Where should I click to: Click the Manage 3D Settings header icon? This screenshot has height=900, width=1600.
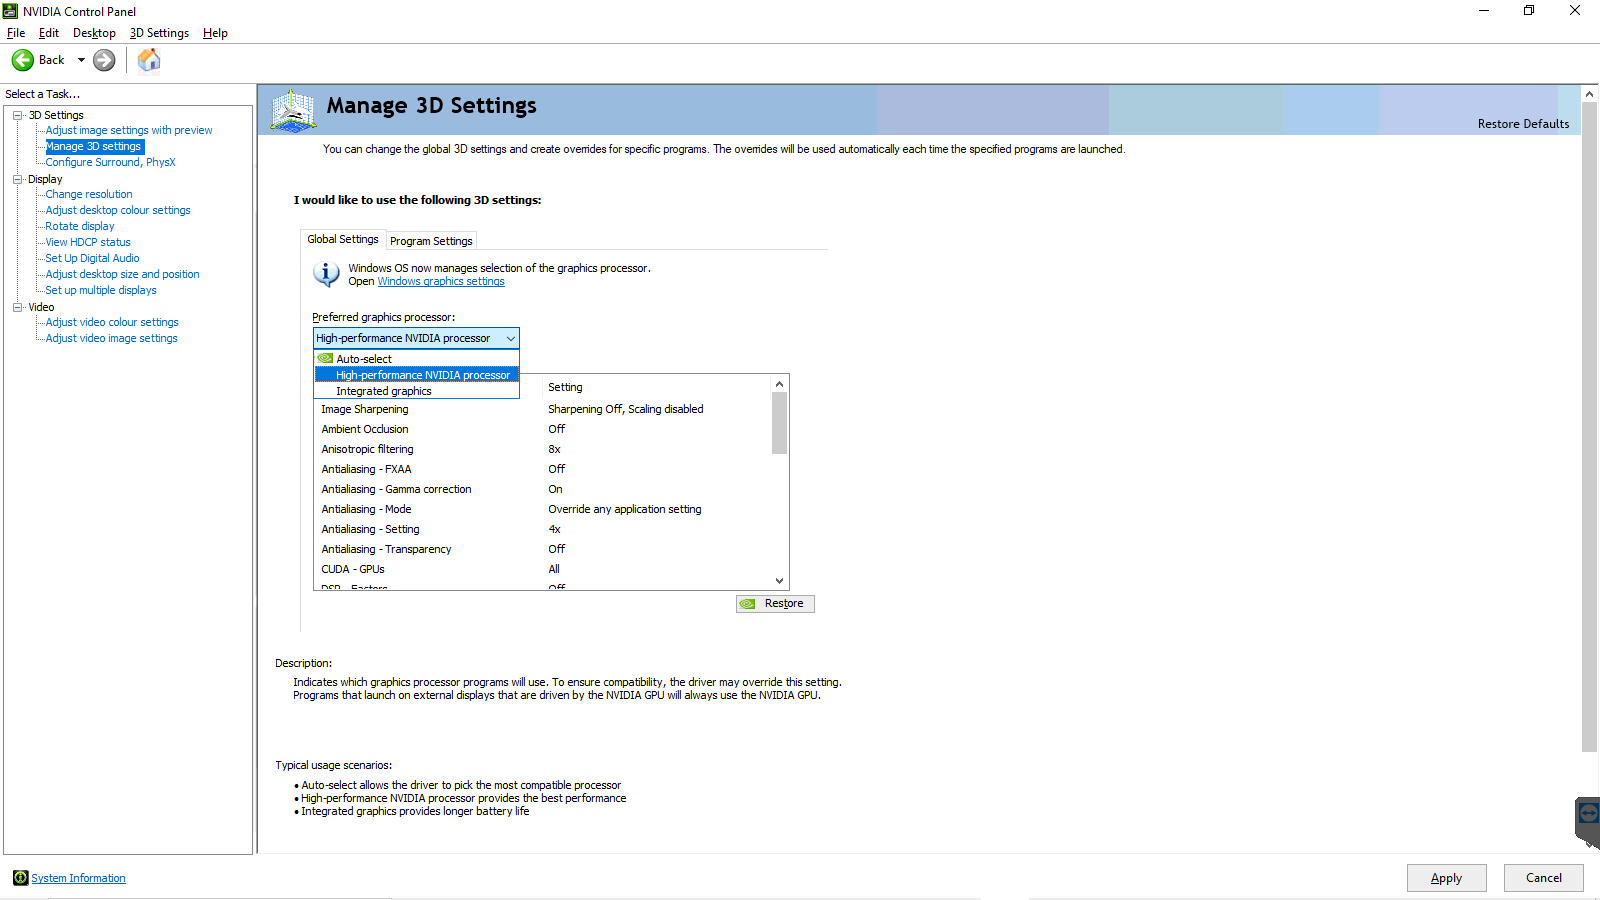coord(293,110)
